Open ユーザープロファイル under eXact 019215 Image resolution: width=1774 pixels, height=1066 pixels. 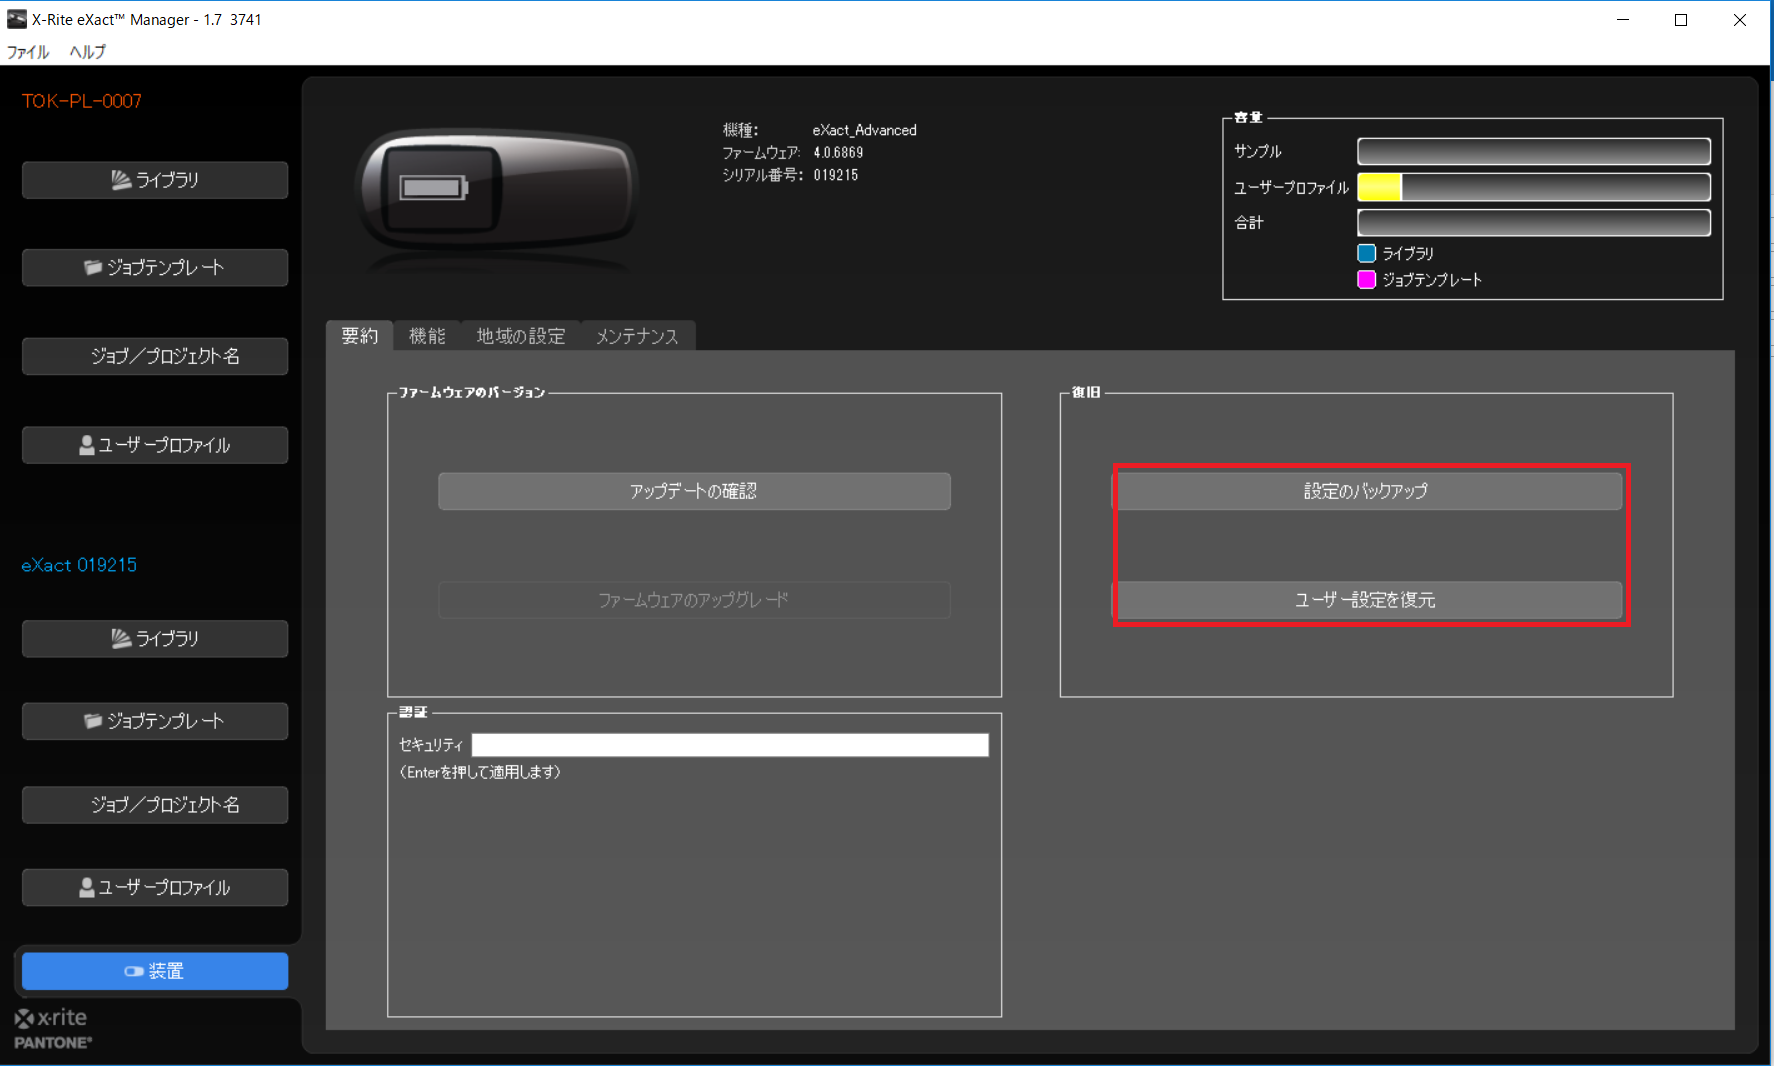pos(155,887)
